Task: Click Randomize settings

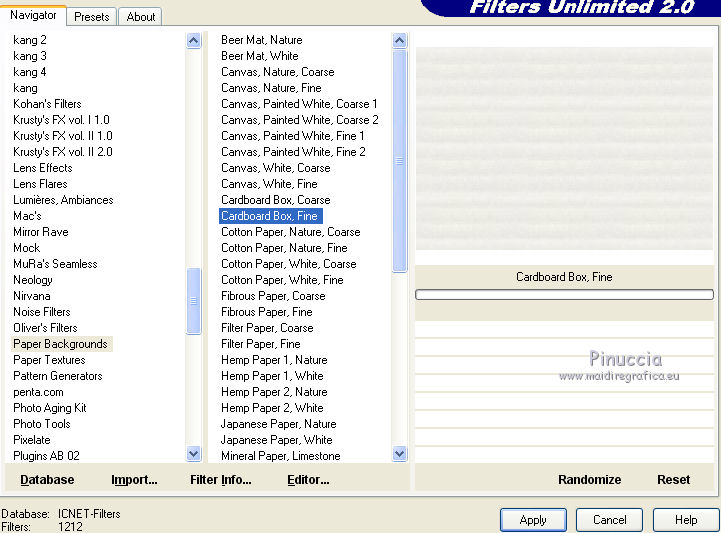Action: [x=589, y=480]
